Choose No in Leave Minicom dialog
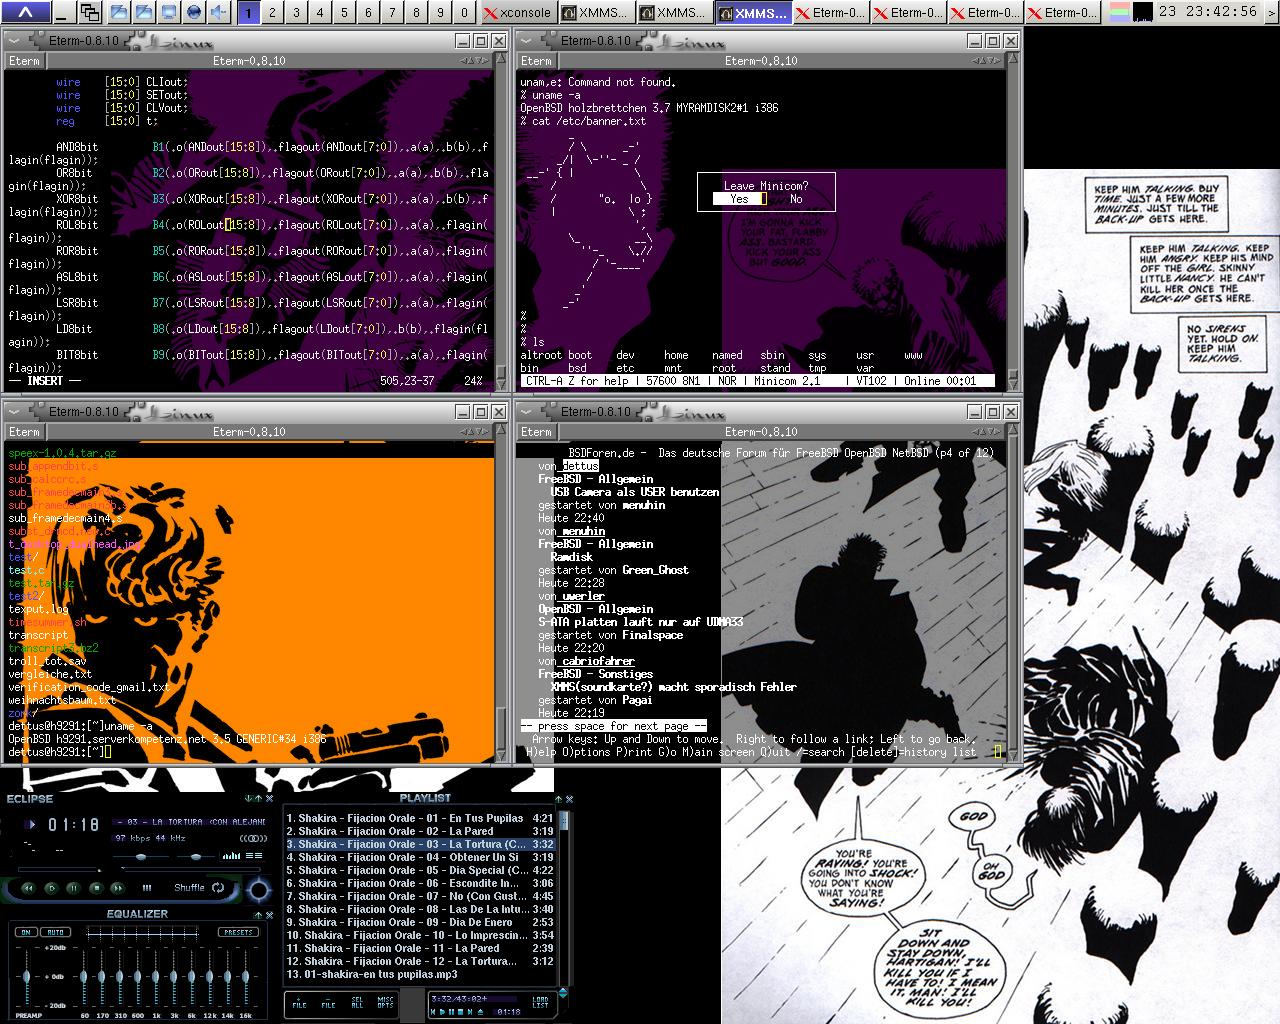The image size is (1280, 1024). [796, 199]
